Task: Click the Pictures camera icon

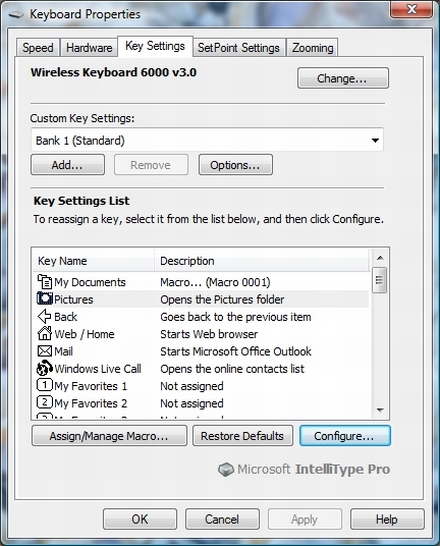Action: click(x=45, y=299)
